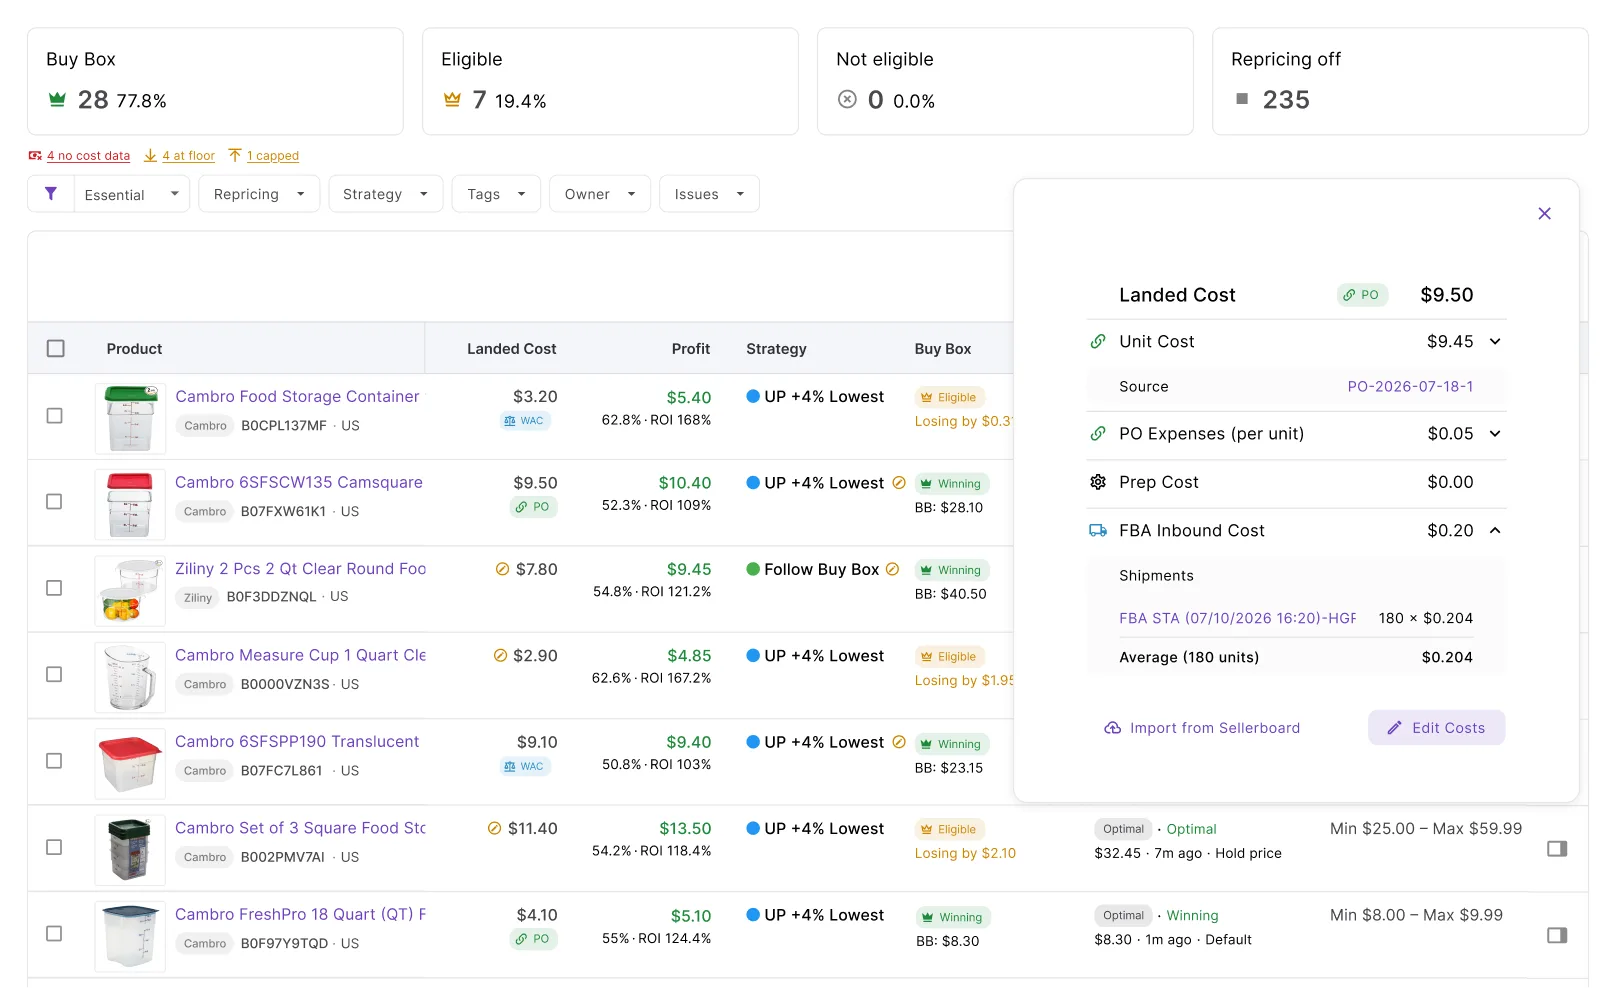Click the strategy warning icon on Cambro 6SFSPP190 row
The height and width of the screenshot is (988, 1616).
pos(899,742)
